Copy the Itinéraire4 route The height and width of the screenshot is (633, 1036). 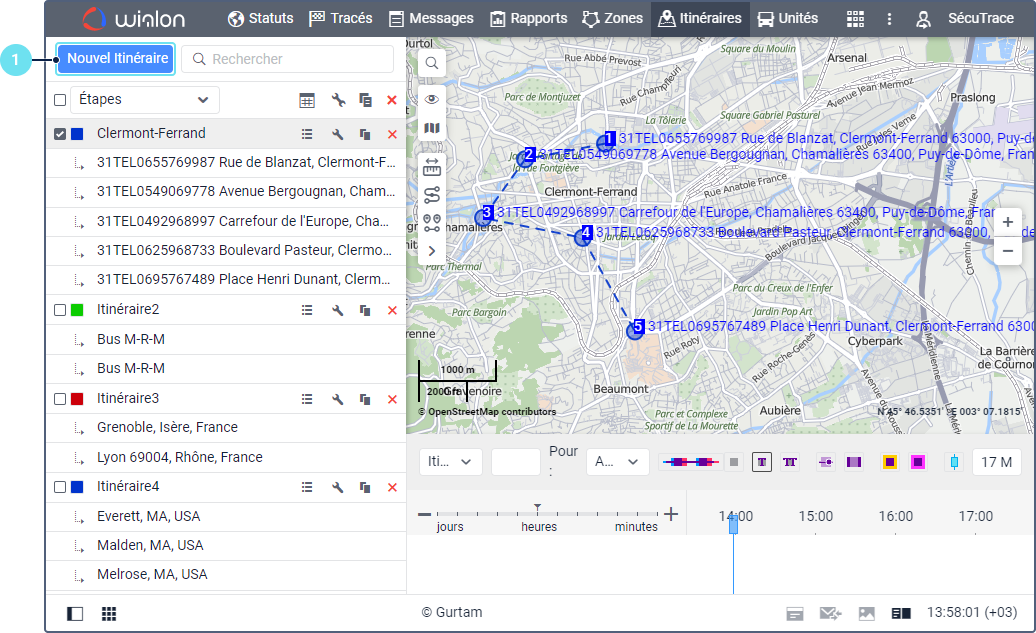(365, 487)
